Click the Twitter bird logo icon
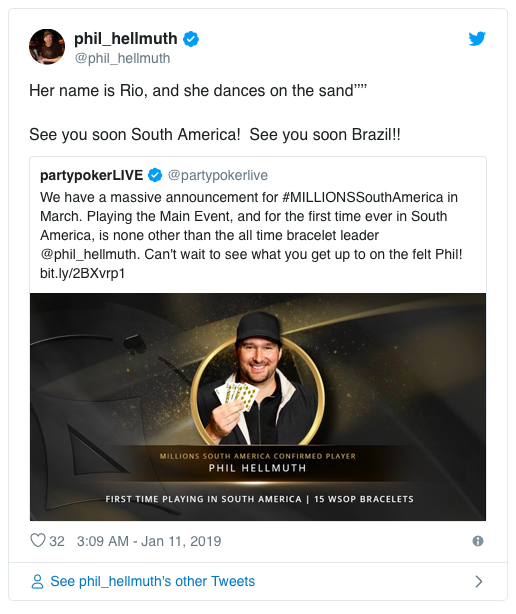The height and width of the screenshot is (614, 516). [477, 38]
